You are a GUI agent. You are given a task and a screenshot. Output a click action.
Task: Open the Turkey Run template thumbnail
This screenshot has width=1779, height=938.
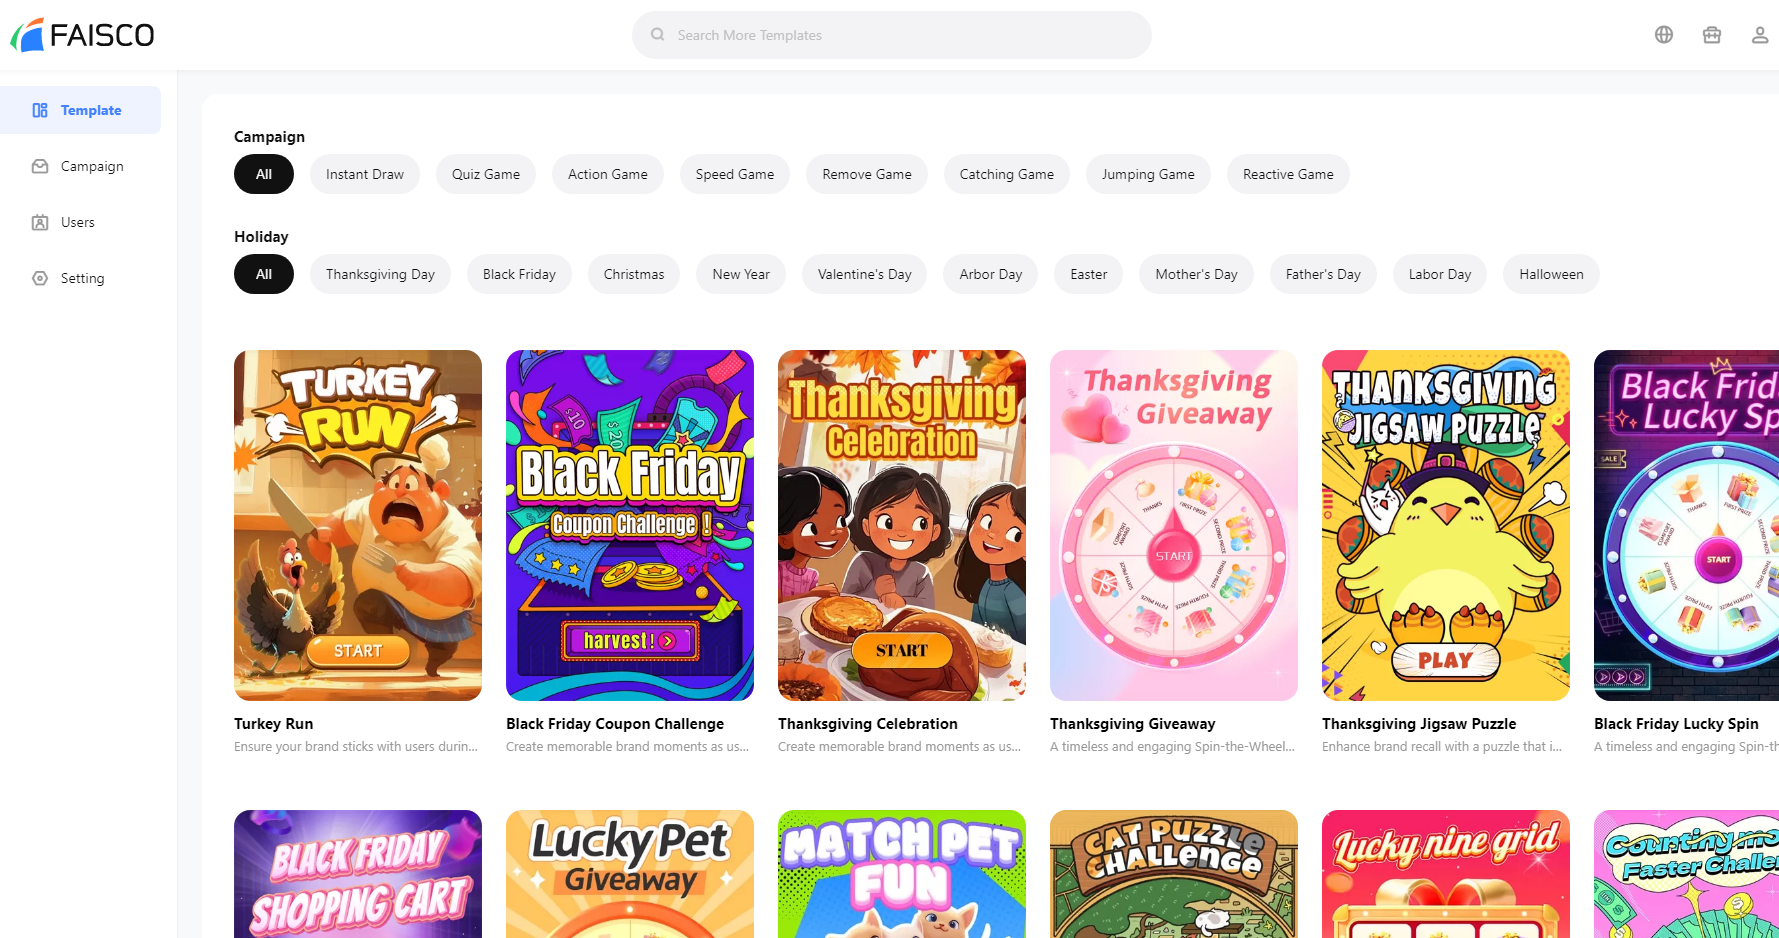point(358,525)
